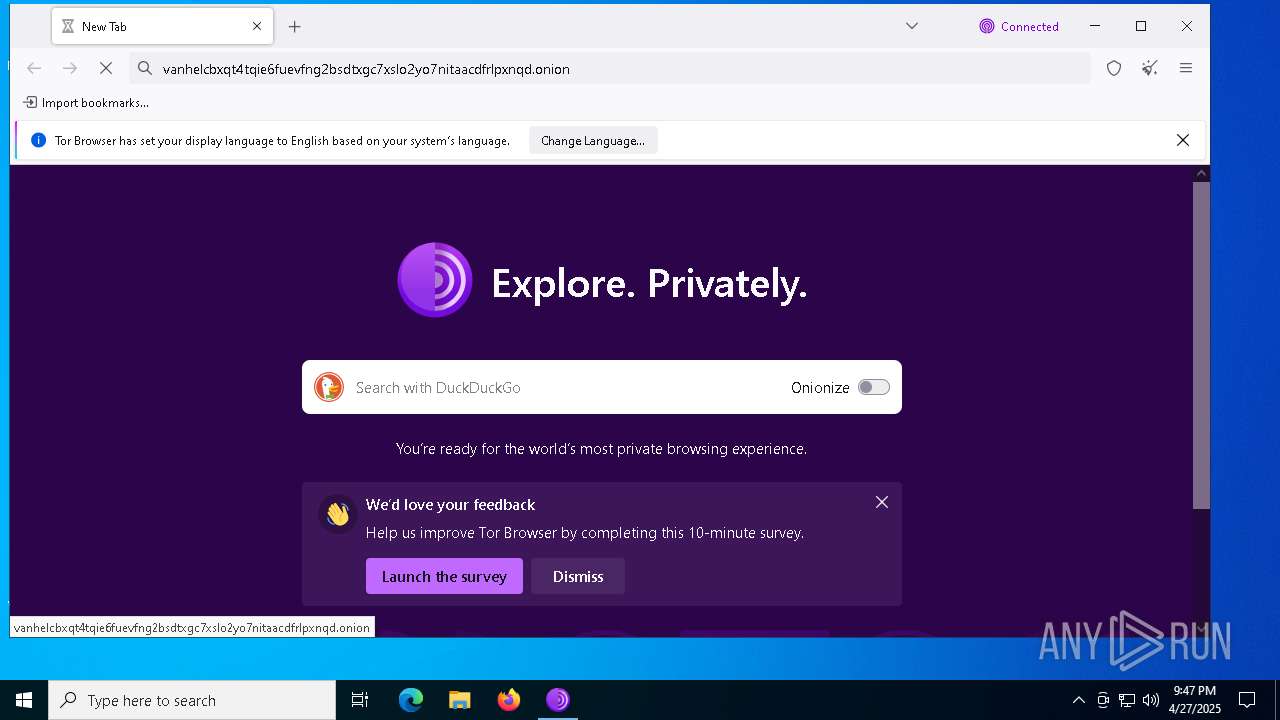Dismiss the language notification bar
This screenshot has height=720, width=1280.
1183,140
